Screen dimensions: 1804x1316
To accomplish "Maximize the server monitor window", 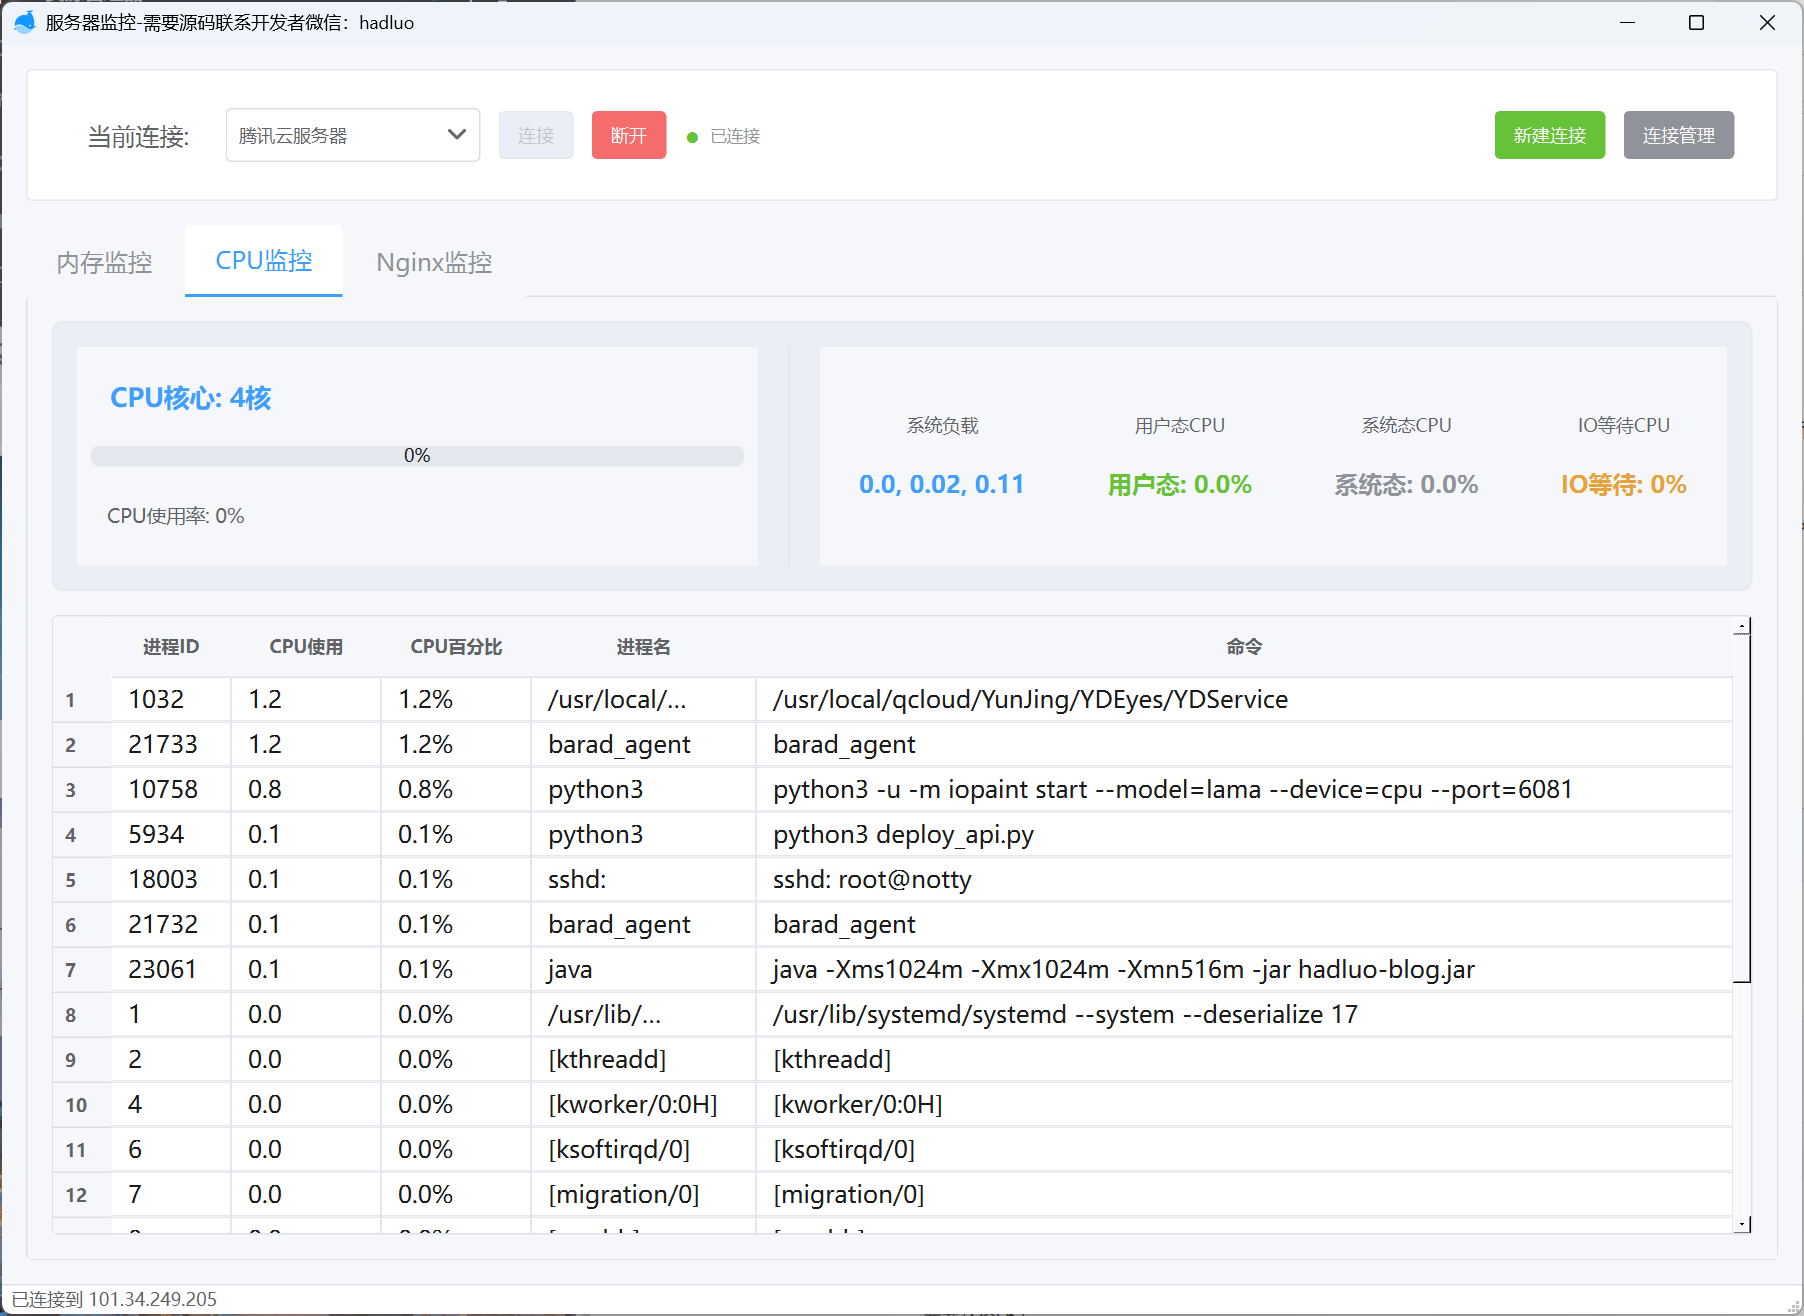I will [1697, 22].
